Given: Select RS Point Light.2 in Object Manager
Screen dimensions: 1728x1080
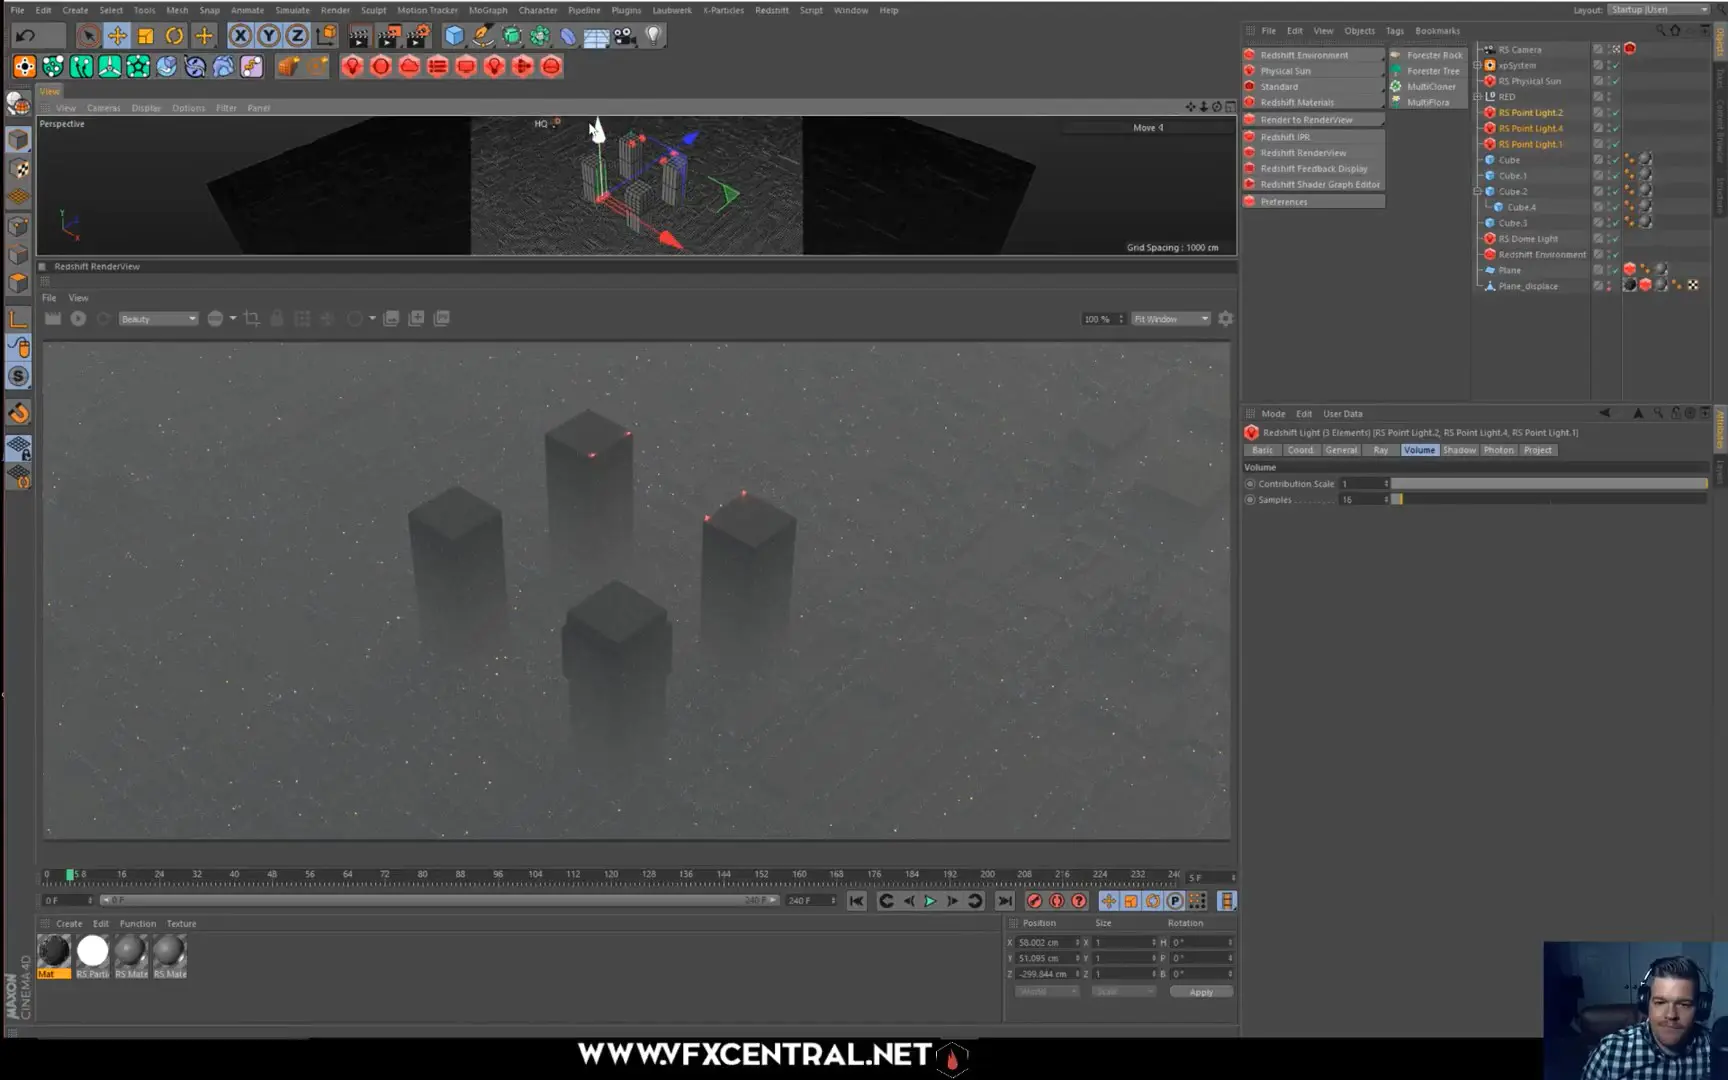Looking at the screenshot, I should click(1530, 113).
